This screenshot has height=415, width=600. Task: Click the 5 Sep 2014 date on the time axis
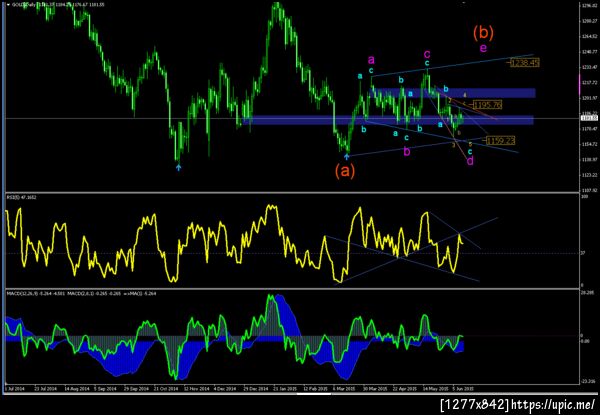105,388
